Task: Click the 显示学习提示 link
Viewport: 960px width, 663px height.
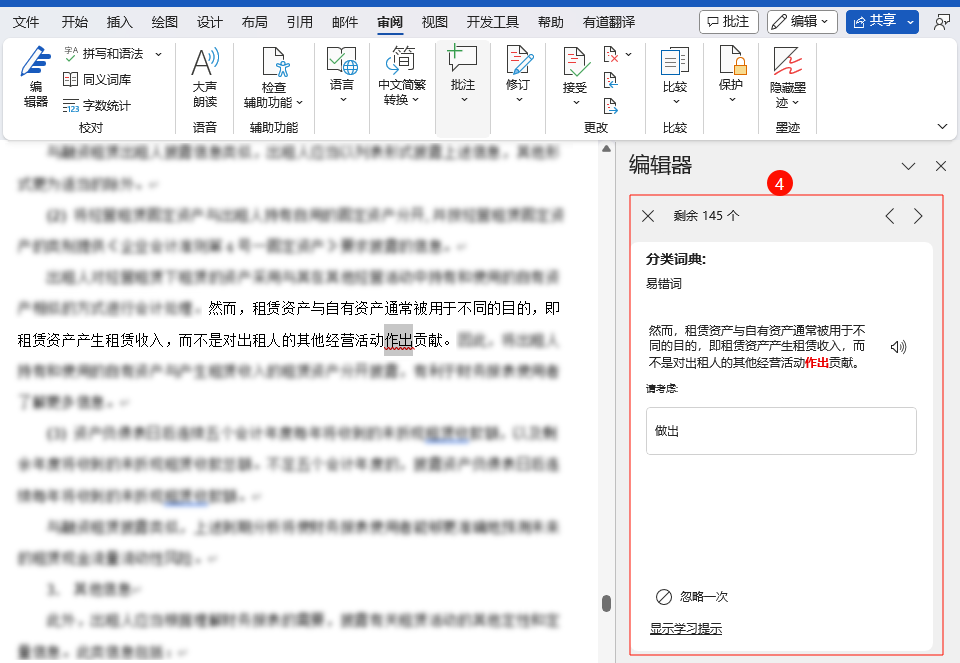Action: tap(685, 628)
